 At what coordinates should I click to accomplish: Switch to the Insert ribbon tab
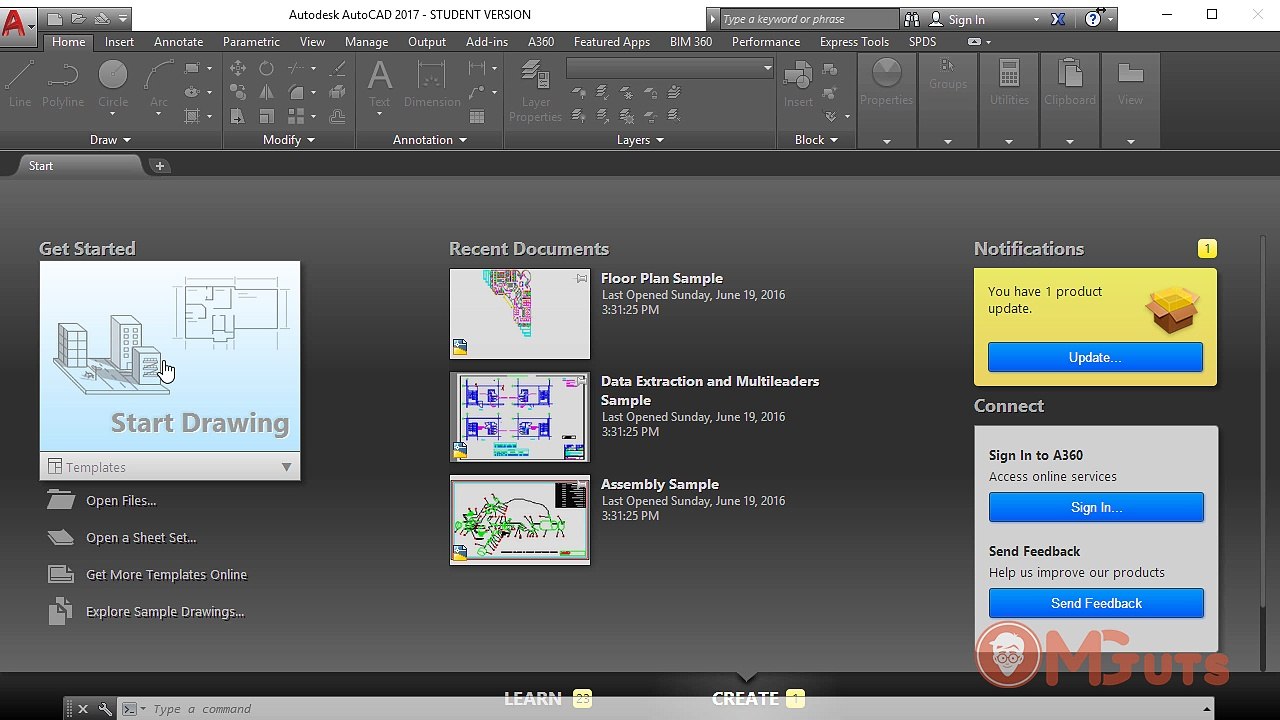pyautogui.click(x=119, y=42)
